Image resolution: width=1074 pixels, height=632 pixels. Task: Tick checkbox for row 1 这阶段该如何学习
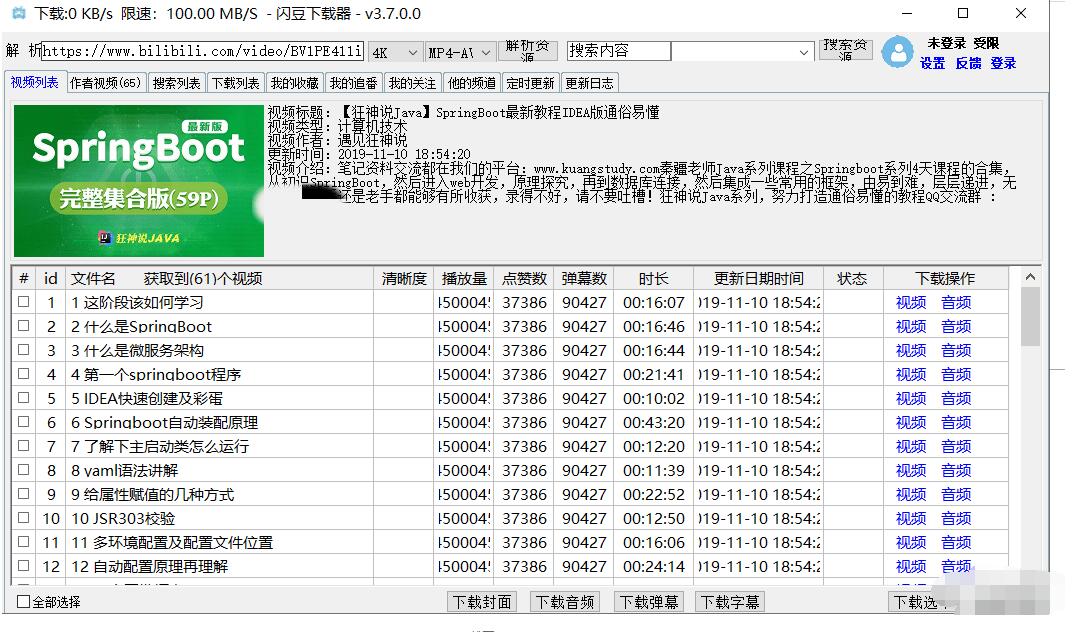click(24, 301)
